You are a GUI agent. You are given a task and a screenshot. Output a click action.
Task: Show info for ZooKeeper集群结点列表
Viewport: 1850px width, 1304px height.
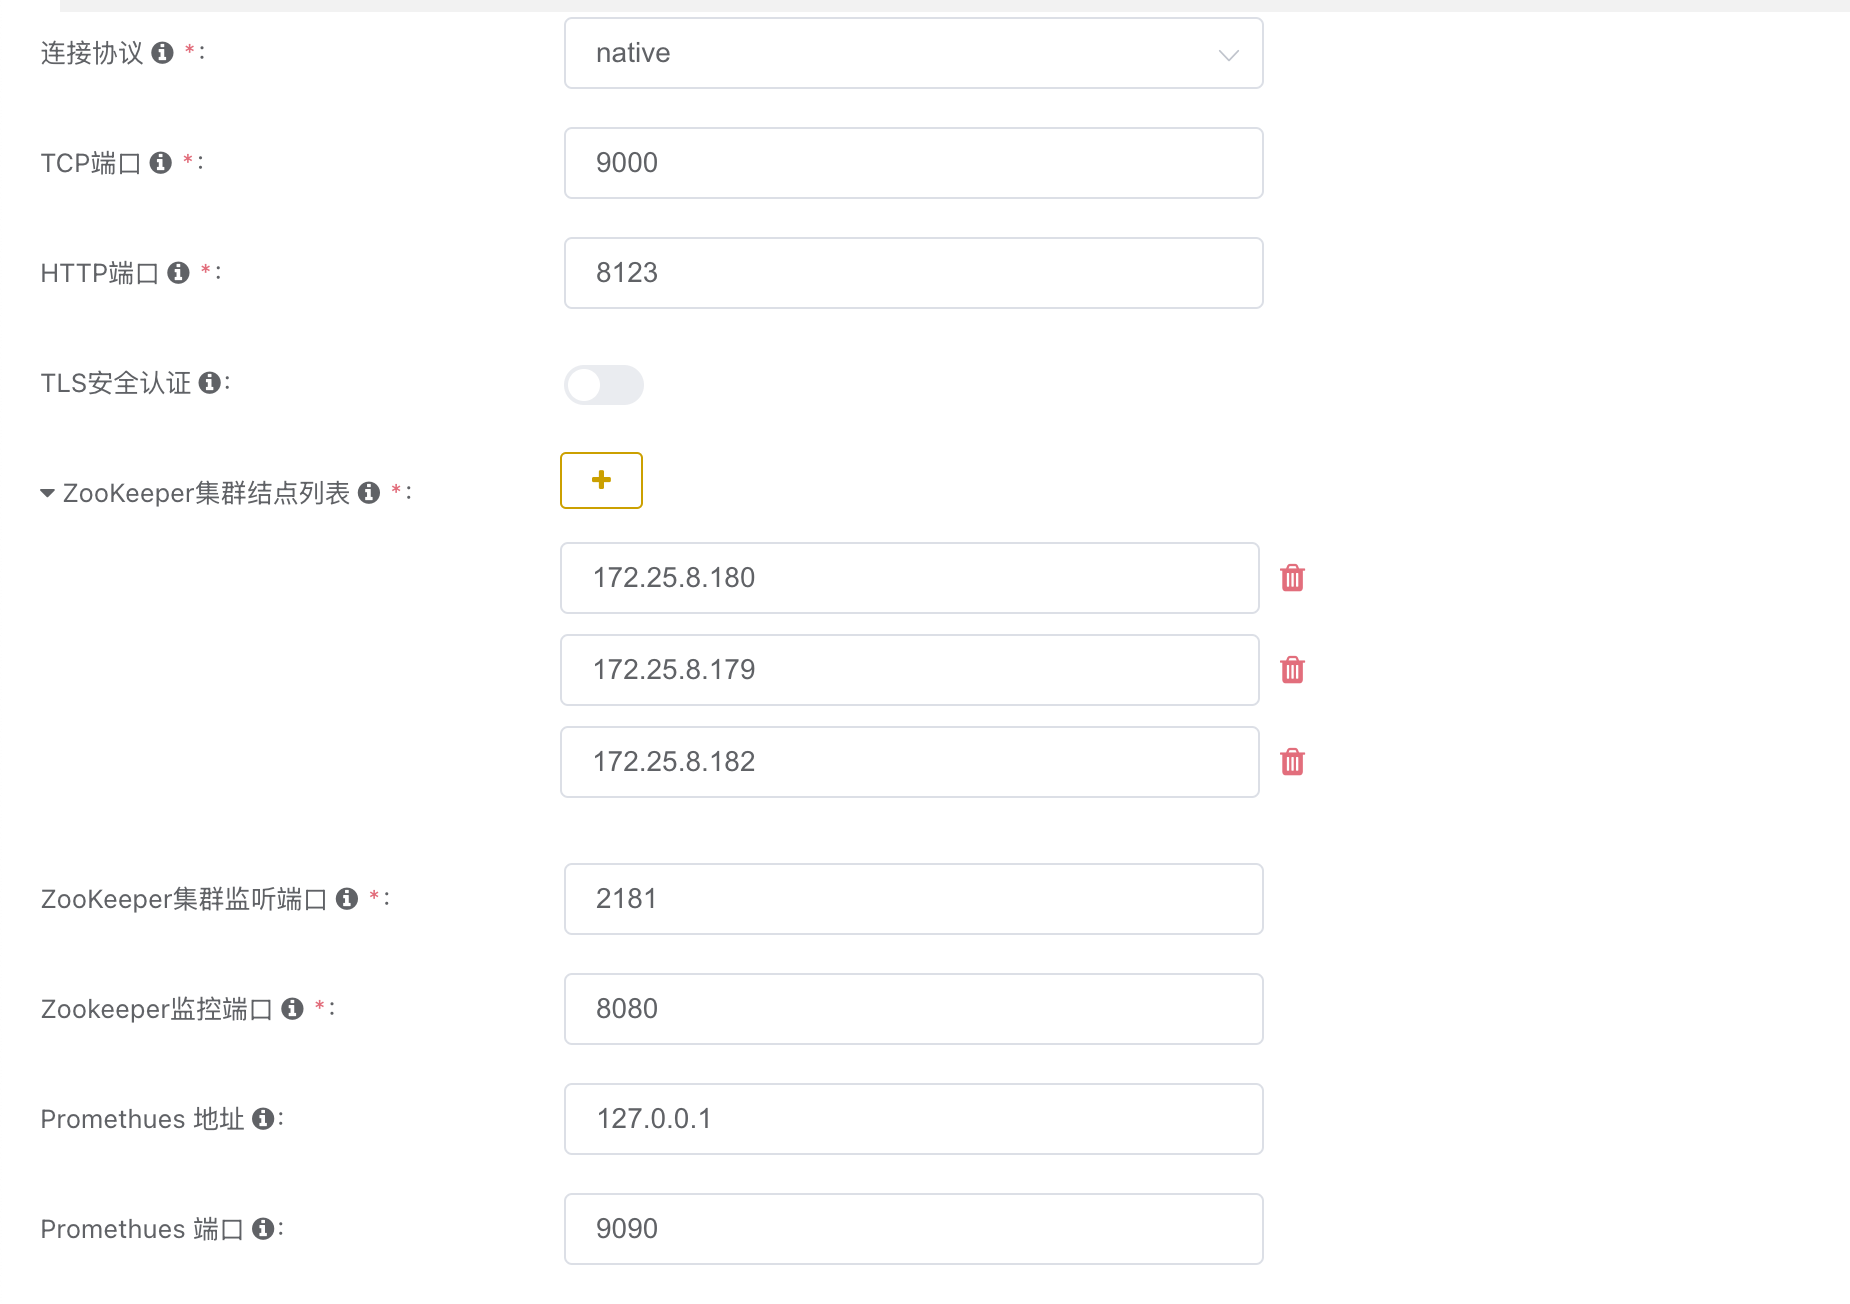coord(369,493)
